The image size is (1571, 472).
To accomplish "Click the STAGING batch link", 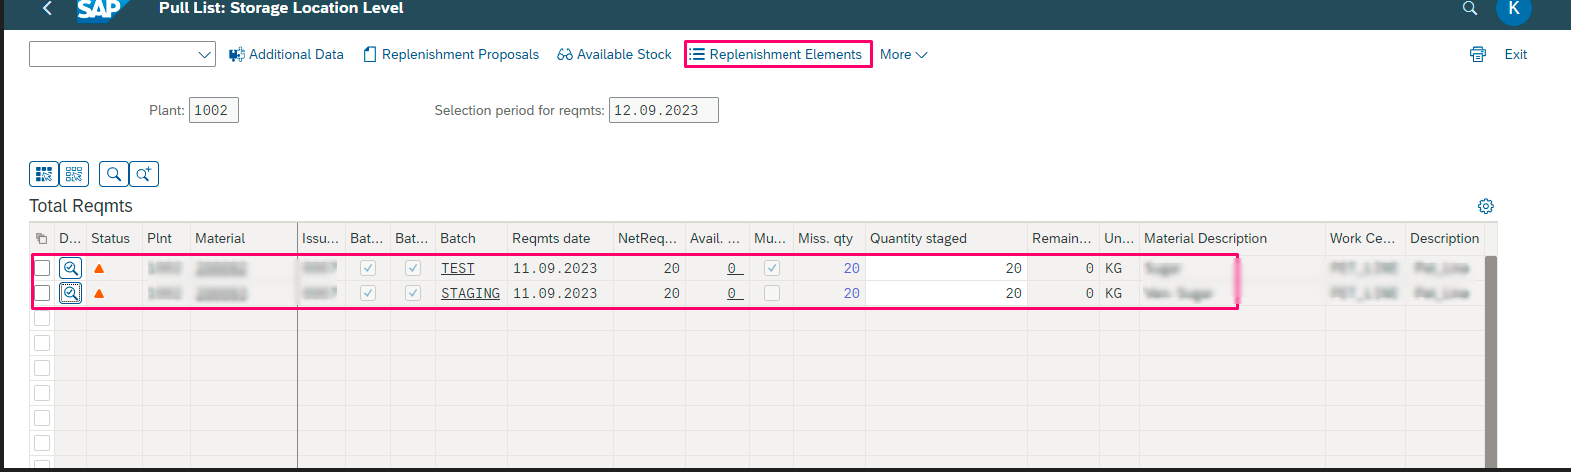I will [470, 293].
